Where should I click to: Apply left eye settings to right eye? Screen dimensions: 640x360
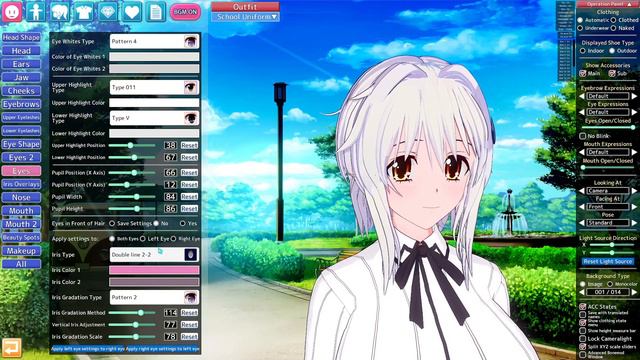[x=88, y=349]
